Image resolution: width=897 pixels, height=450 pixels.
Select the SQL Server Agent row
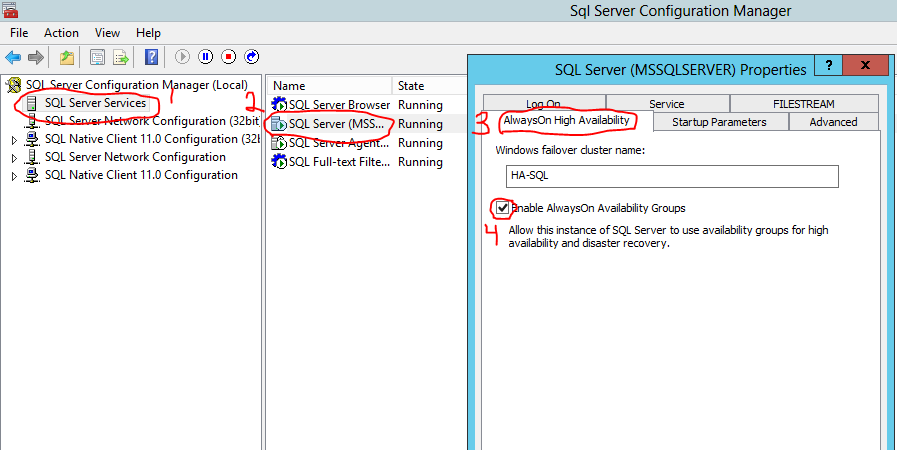coord(366,142)
